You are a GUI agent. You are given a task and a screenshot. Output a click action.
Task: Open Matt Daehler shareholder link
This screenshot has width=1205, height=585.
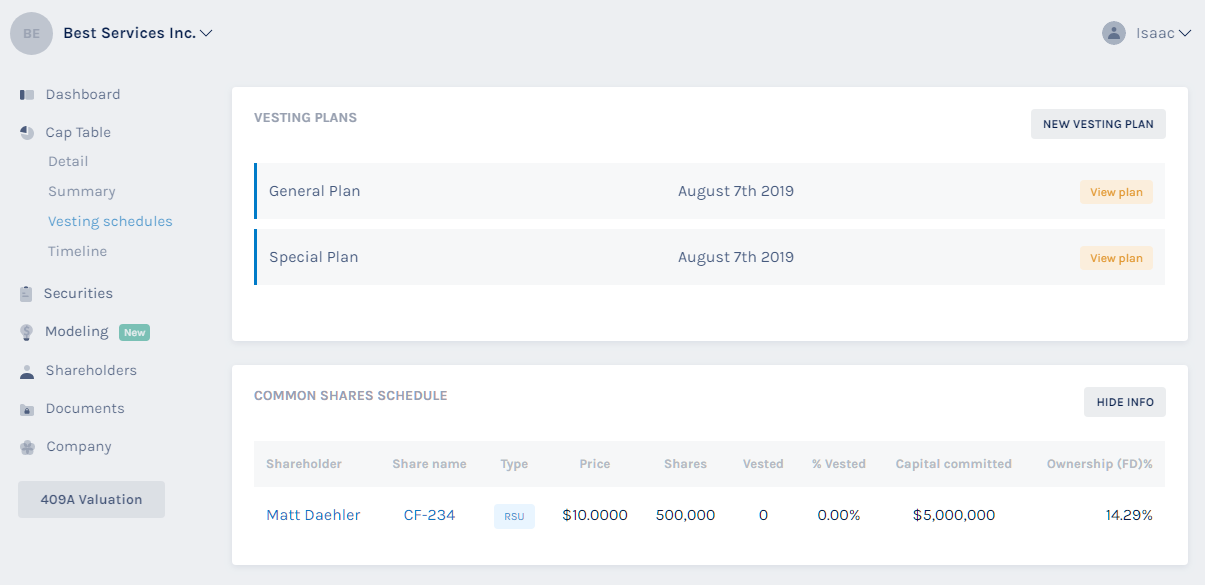point(313,516)
